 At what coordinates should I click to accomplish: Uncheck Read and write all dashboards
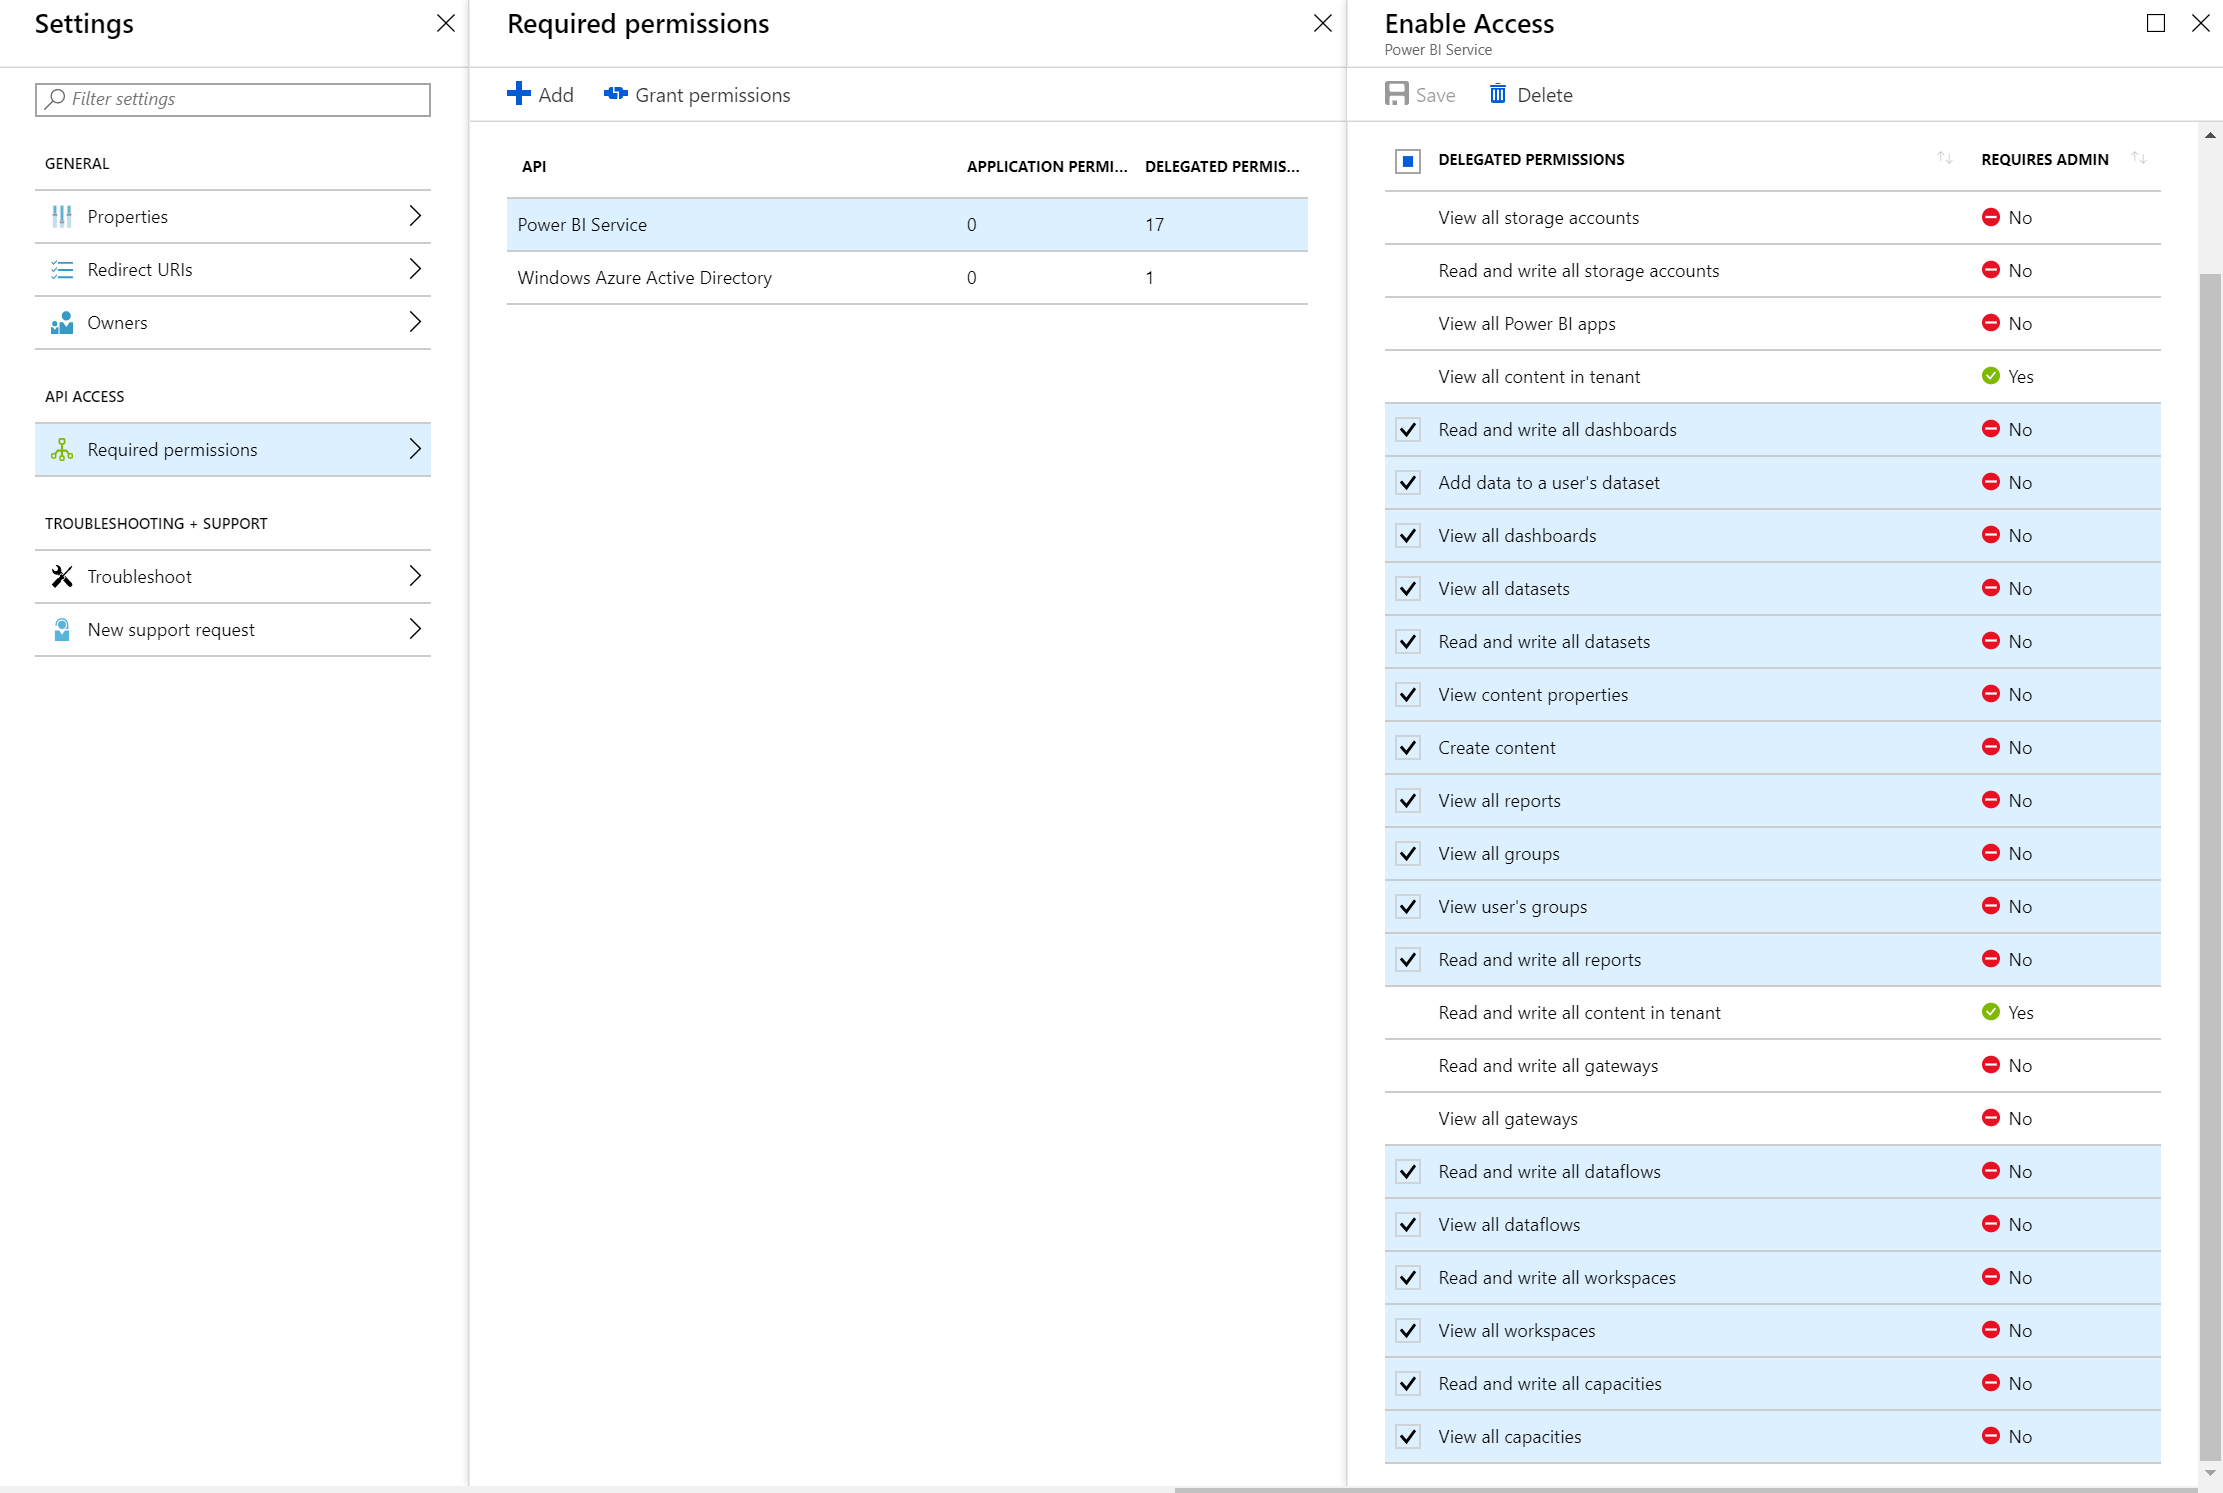pos(1408,429)
